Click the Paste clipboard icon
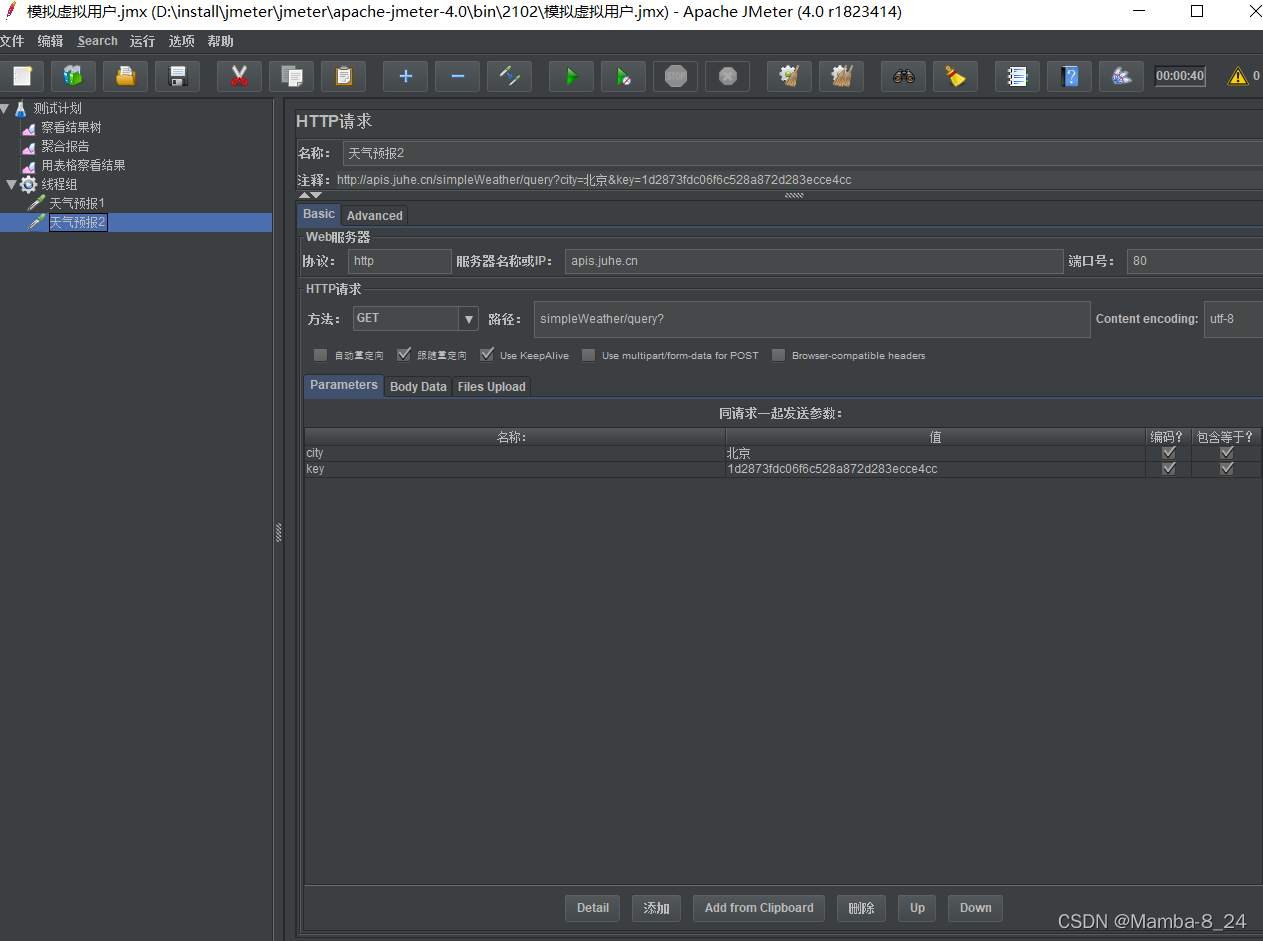Screen dimensions: 1263x941 coord(343,76)
